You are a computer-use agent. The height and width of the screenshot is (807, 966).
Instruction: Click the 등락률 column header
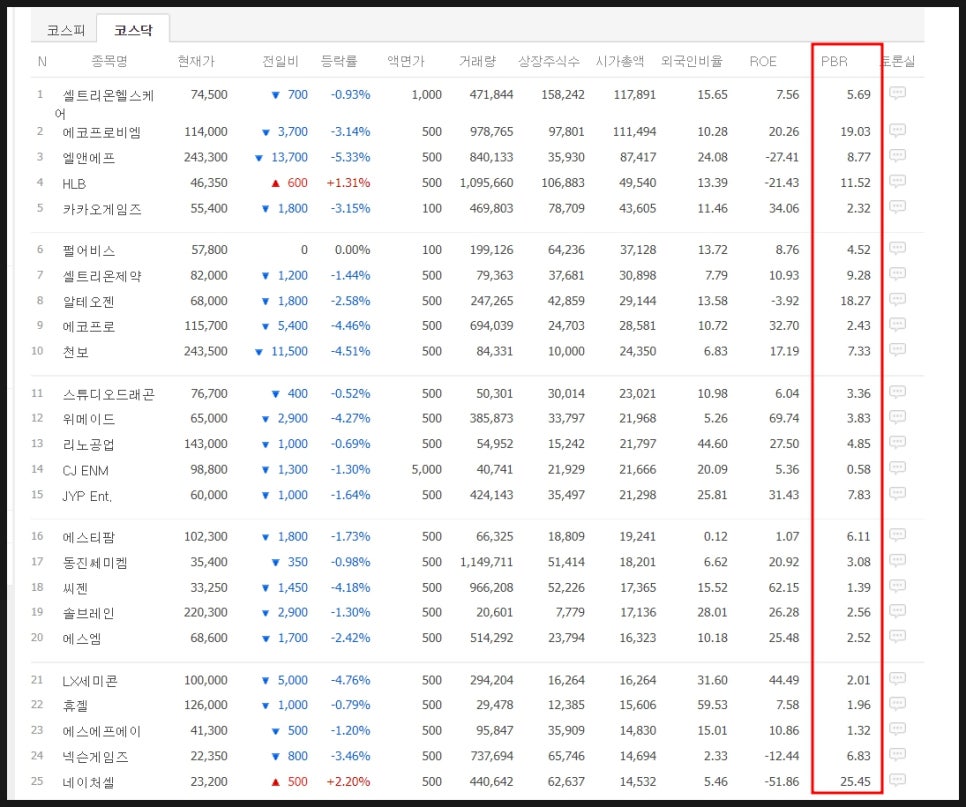[x=339, y=61]
